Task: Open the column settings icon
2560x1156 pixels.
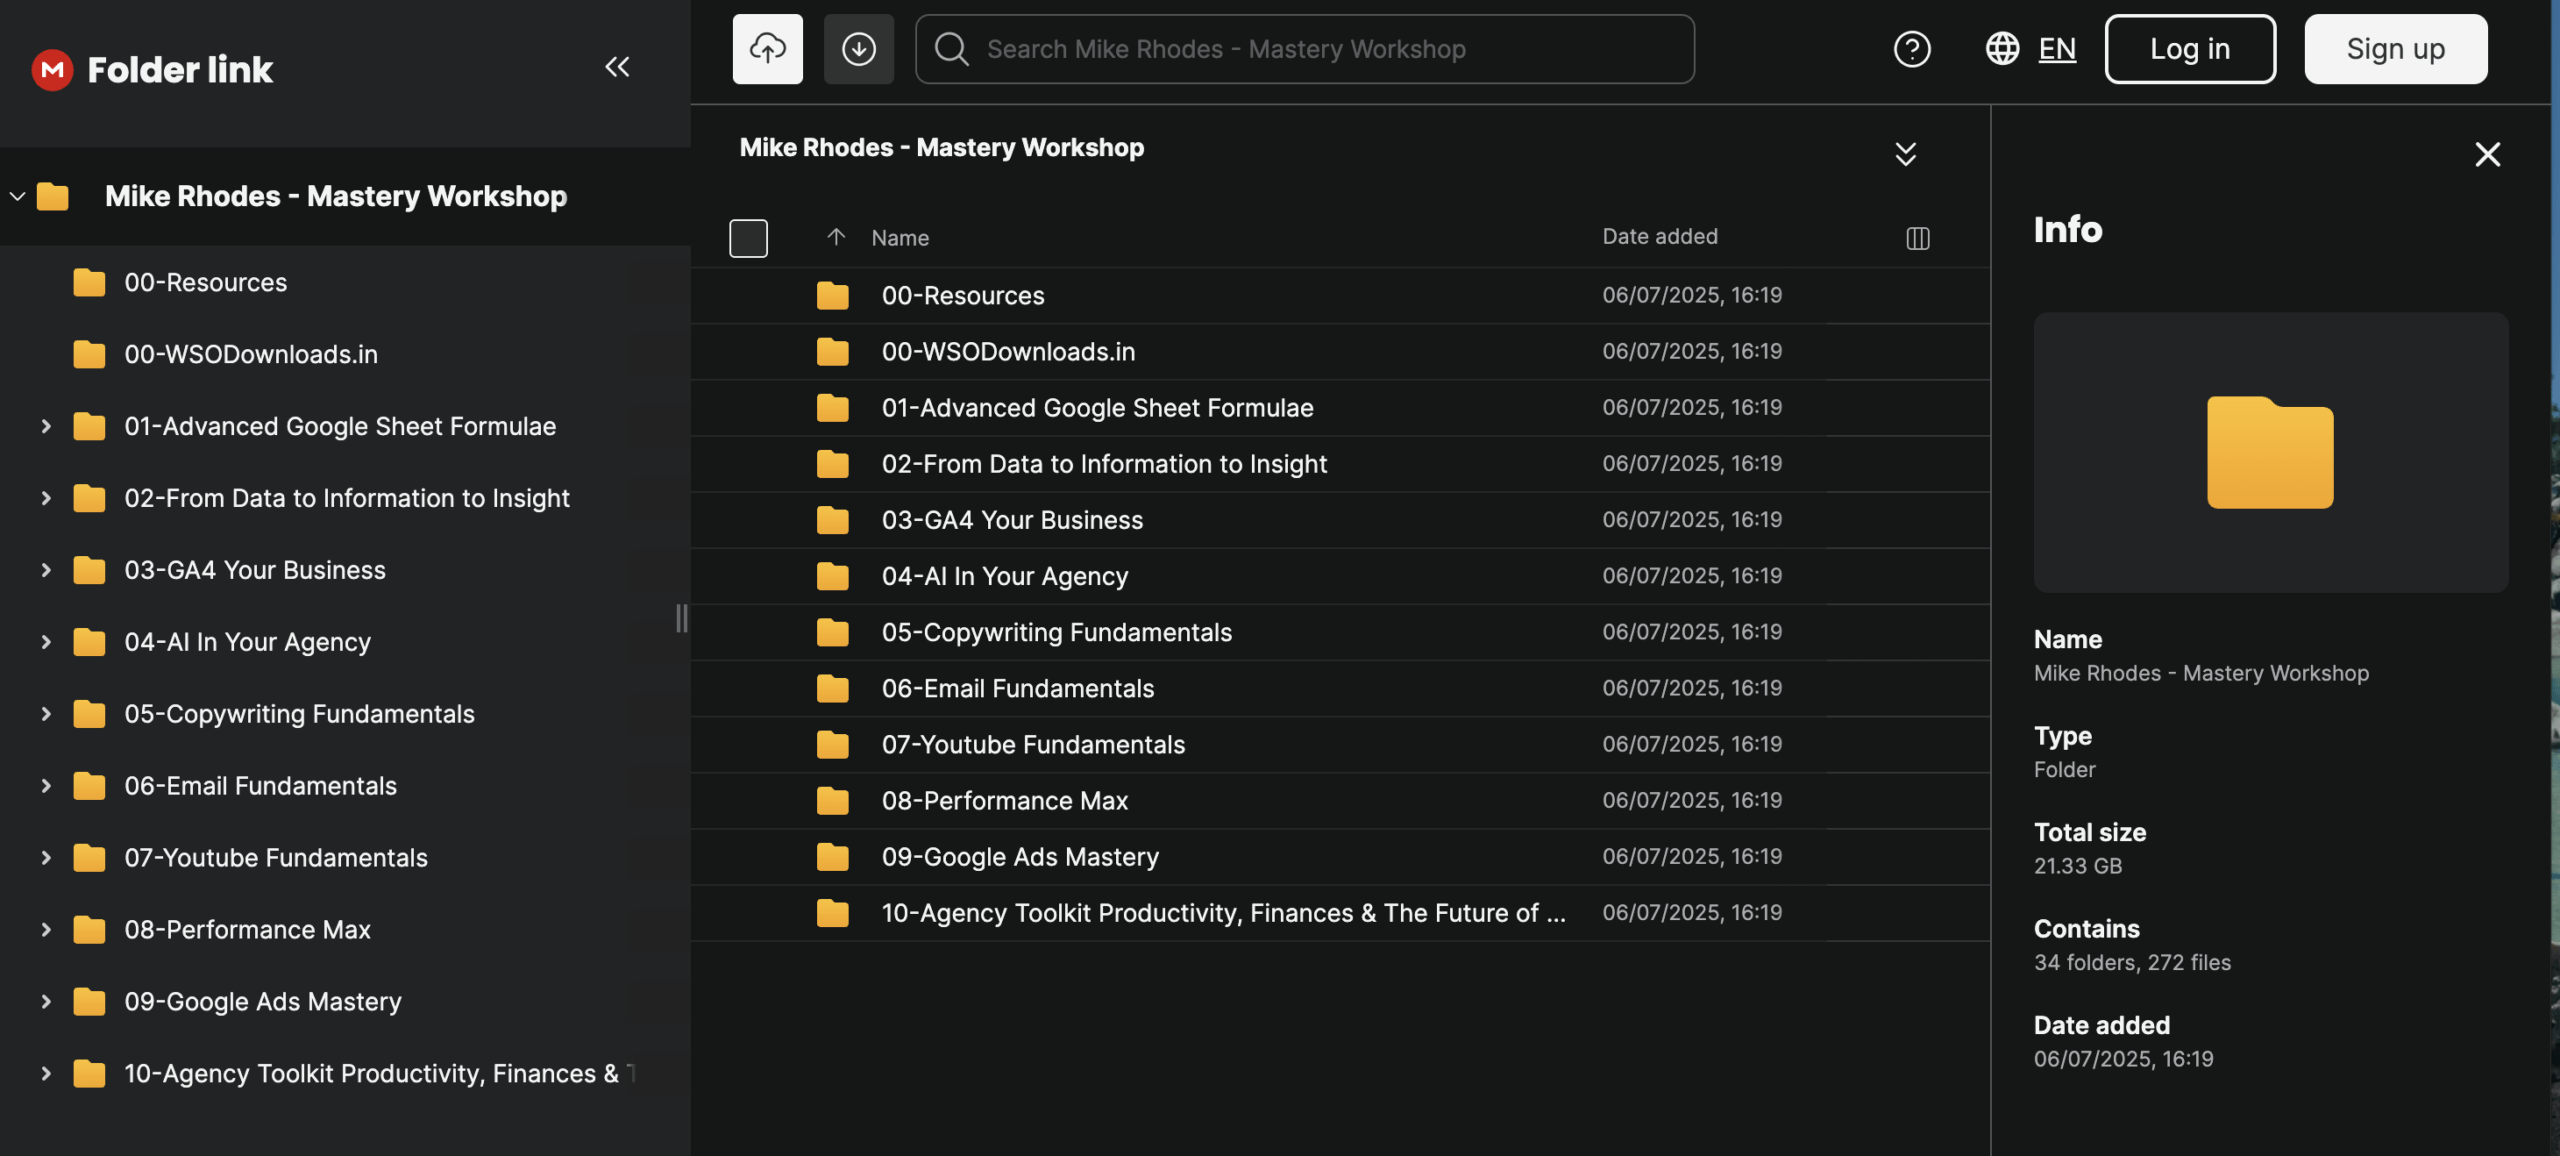Action: tap(1917, 238)
